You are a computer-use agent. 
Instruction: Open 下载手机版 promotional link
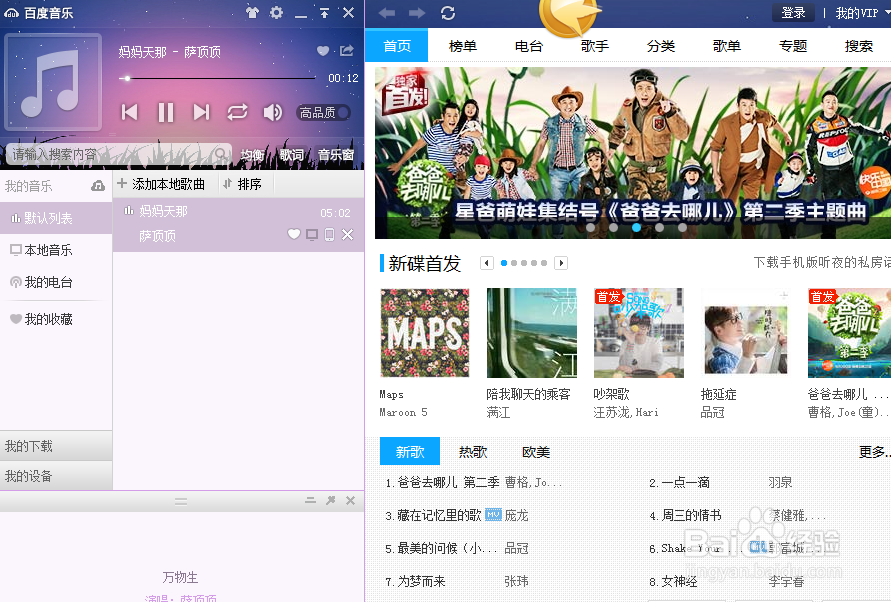tap(822, 262)
